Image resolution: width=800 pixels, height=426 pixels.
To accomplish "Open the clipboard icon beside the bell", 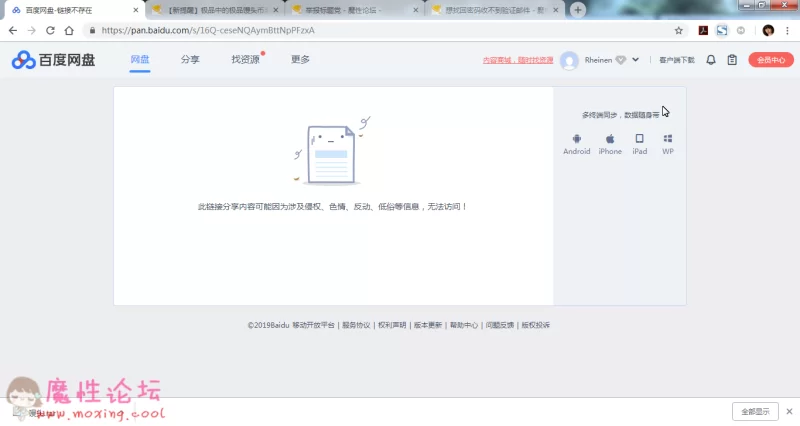I will pos(732,60).
